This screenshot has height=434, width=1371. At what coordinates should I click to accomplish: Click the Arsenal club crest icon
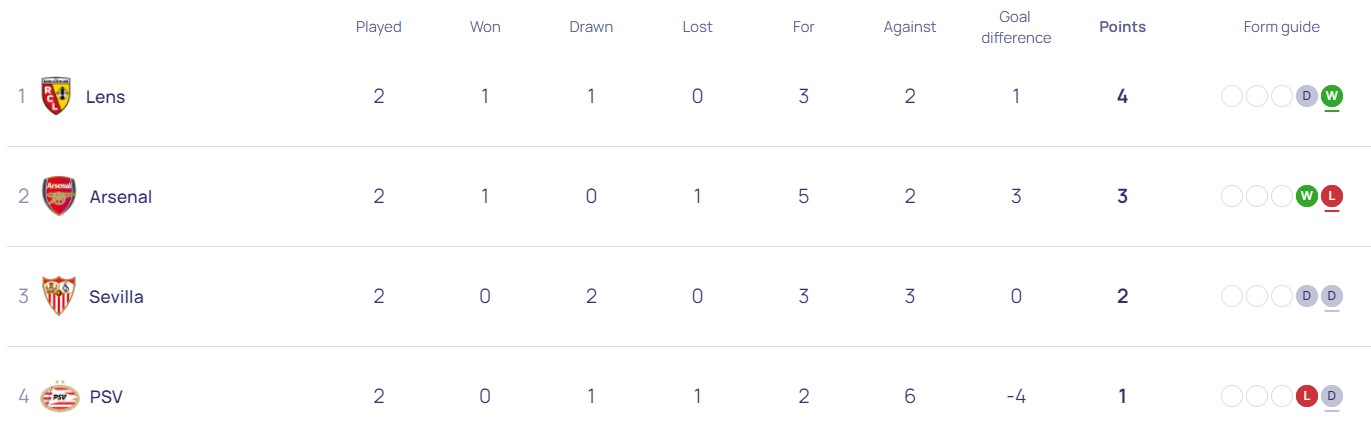(x=59, y=197)
